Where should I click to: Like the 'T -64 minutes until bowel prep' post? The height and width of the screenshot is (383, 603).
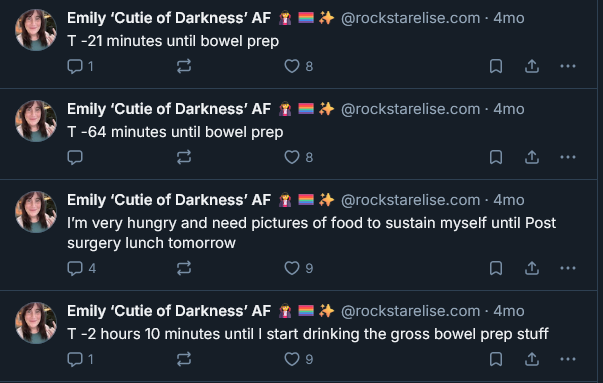coord(298,157)
